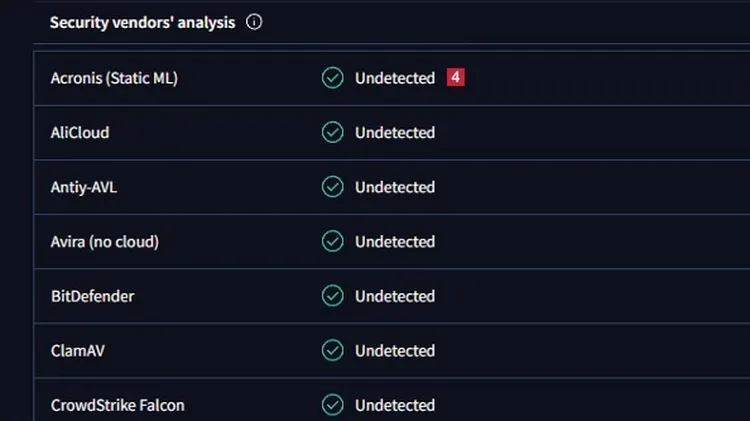Click the checkmark icon for Acronis (Static ML)
Image resolution: width=750 pixels, height=421 pixels.
click(332, 78)
